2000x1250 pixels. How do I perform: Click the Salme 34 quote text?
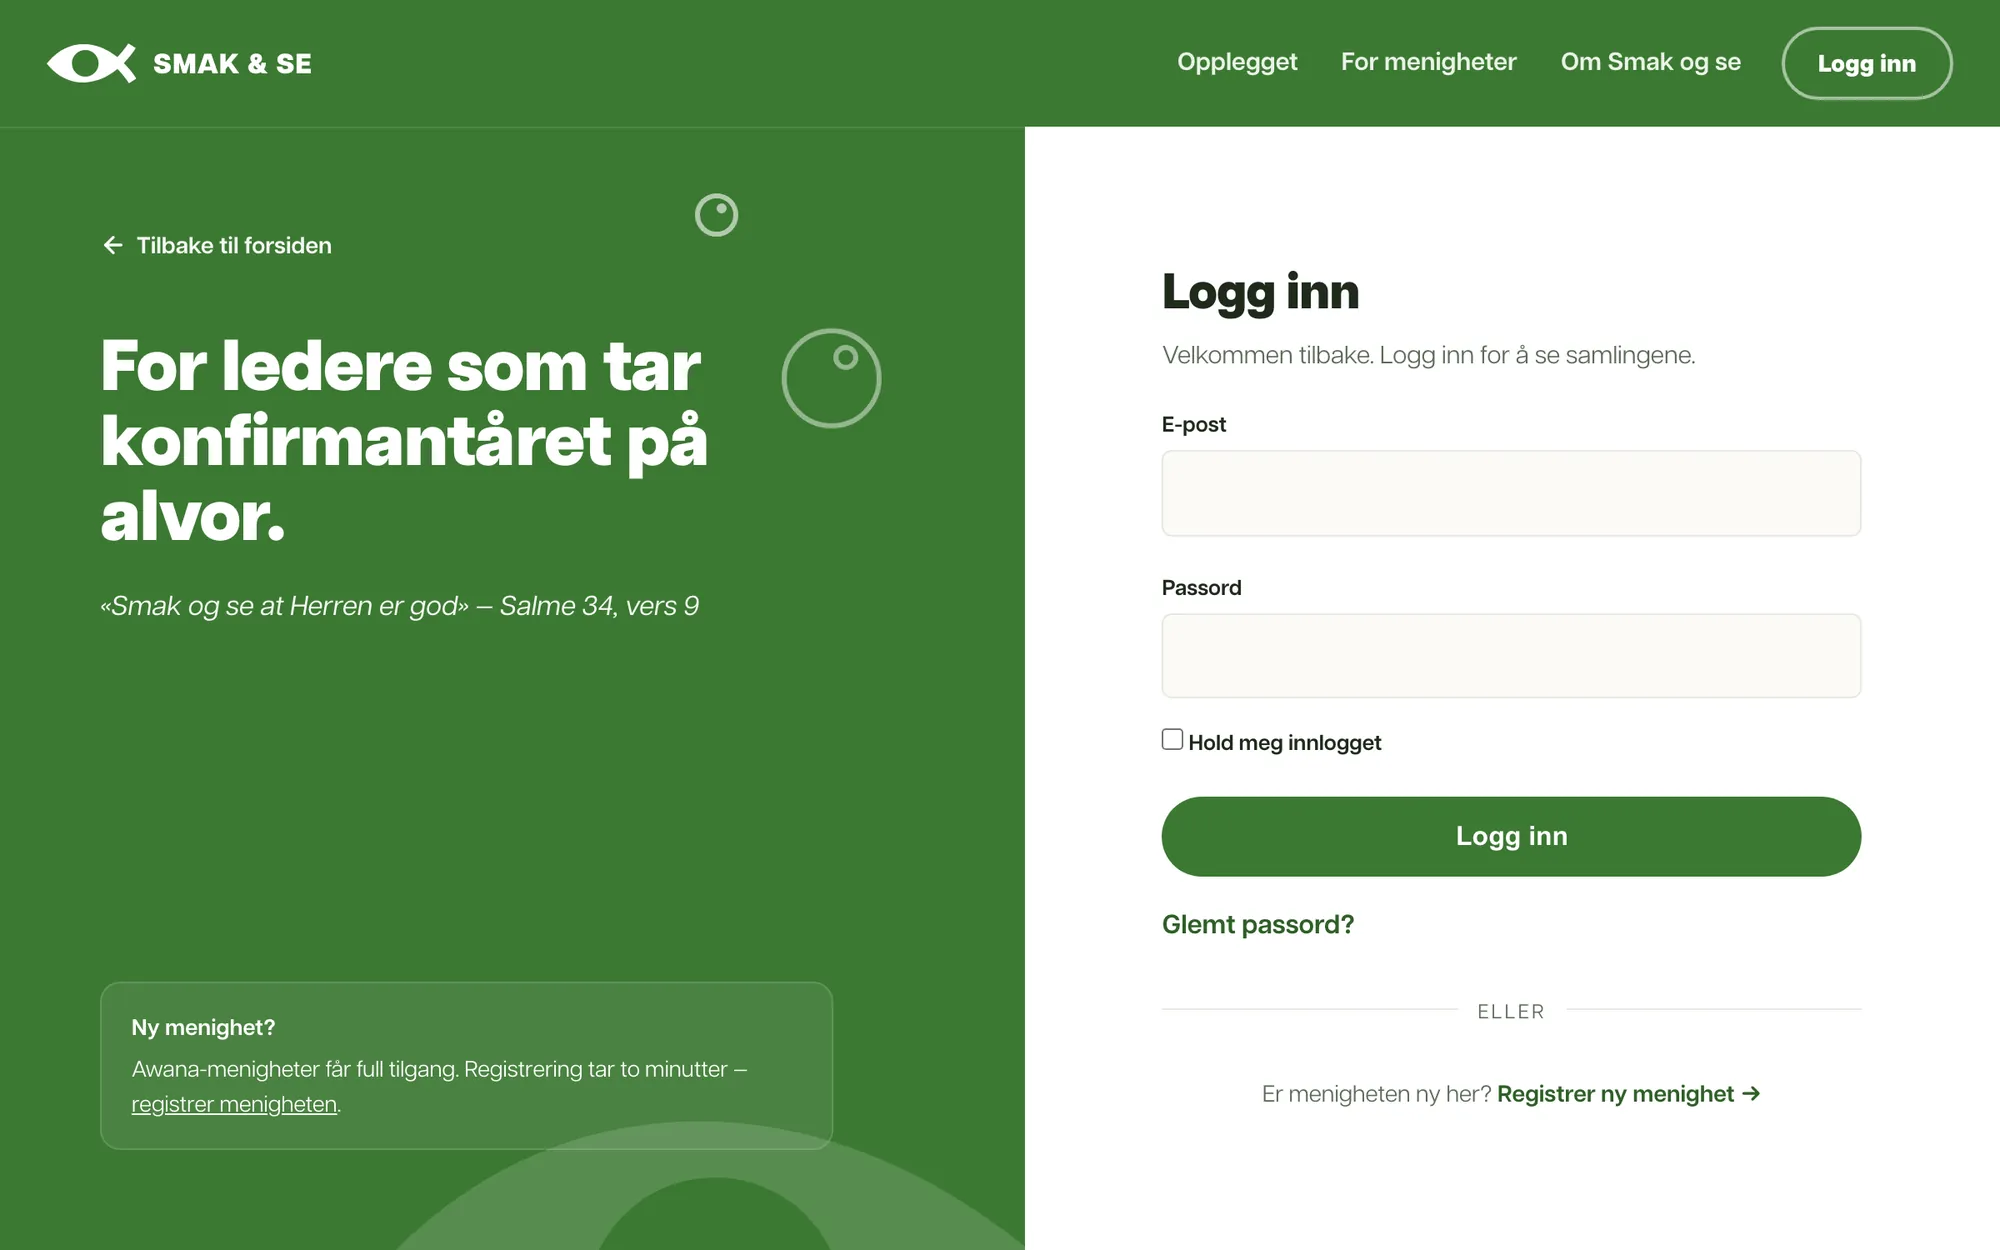pos(399,606)
